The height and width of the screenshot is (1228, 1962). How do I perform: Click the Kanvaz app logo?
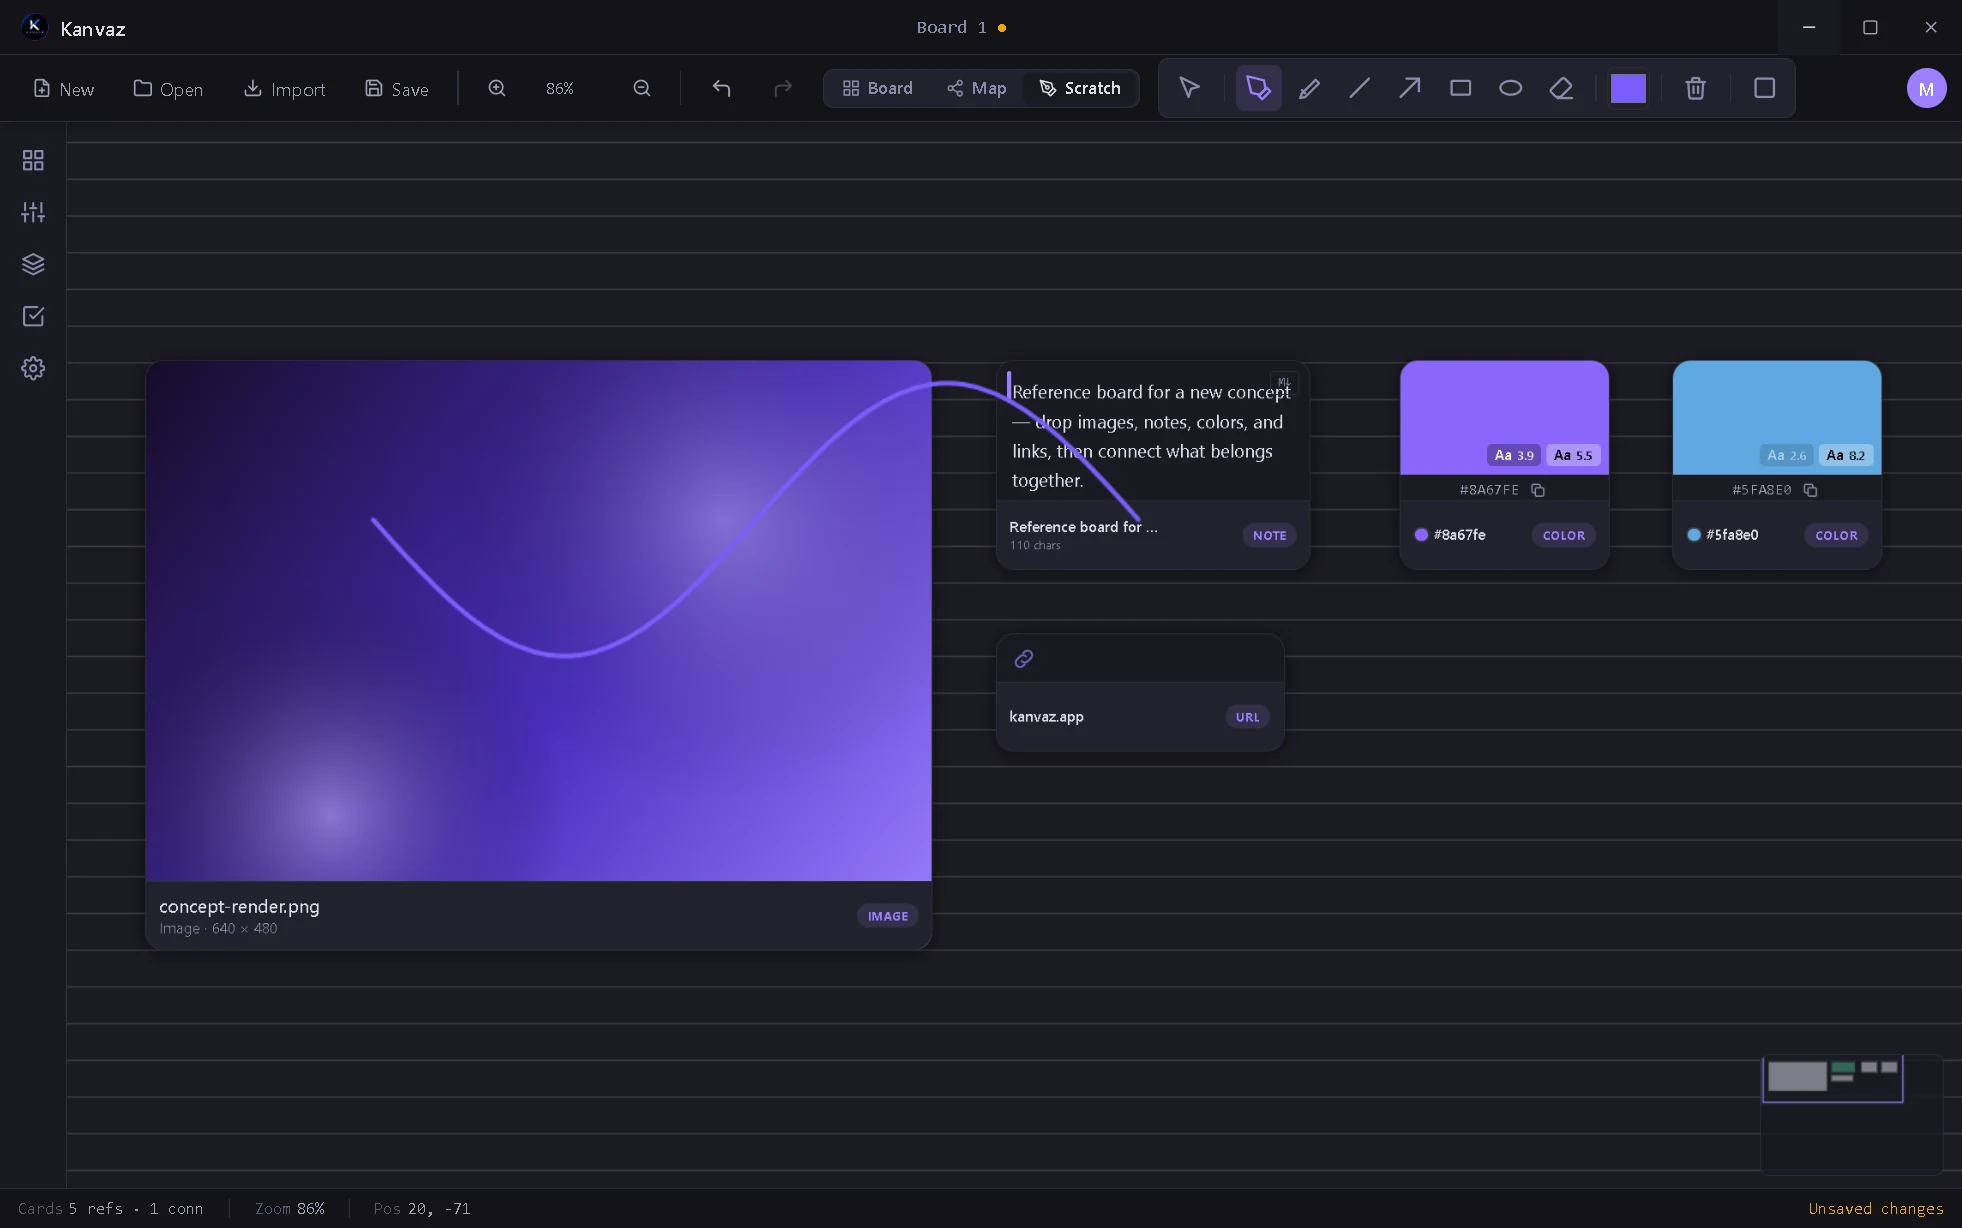pos(34,27)
